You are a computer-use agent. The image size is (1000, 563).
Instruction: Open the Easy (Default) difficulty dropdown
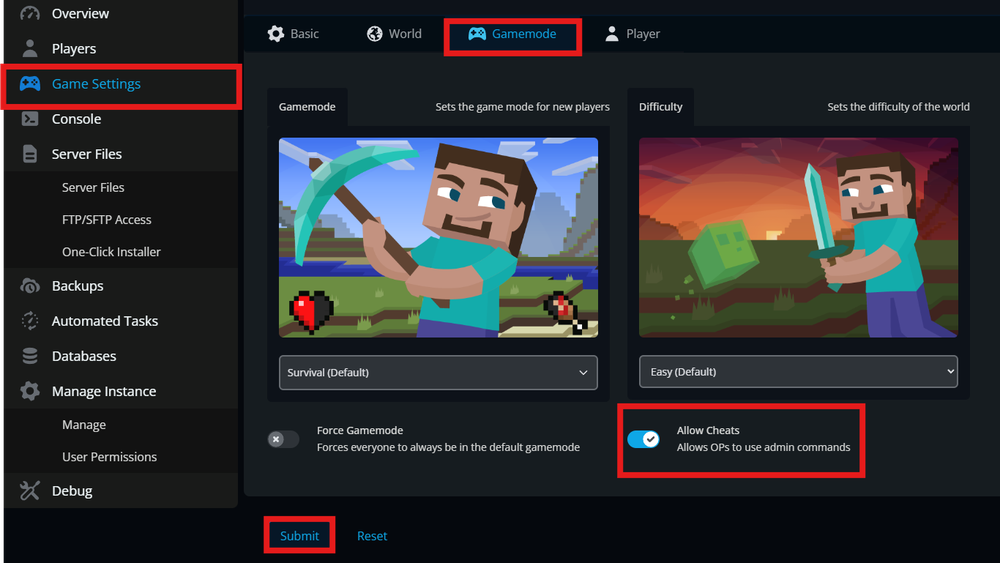(798, 372)
